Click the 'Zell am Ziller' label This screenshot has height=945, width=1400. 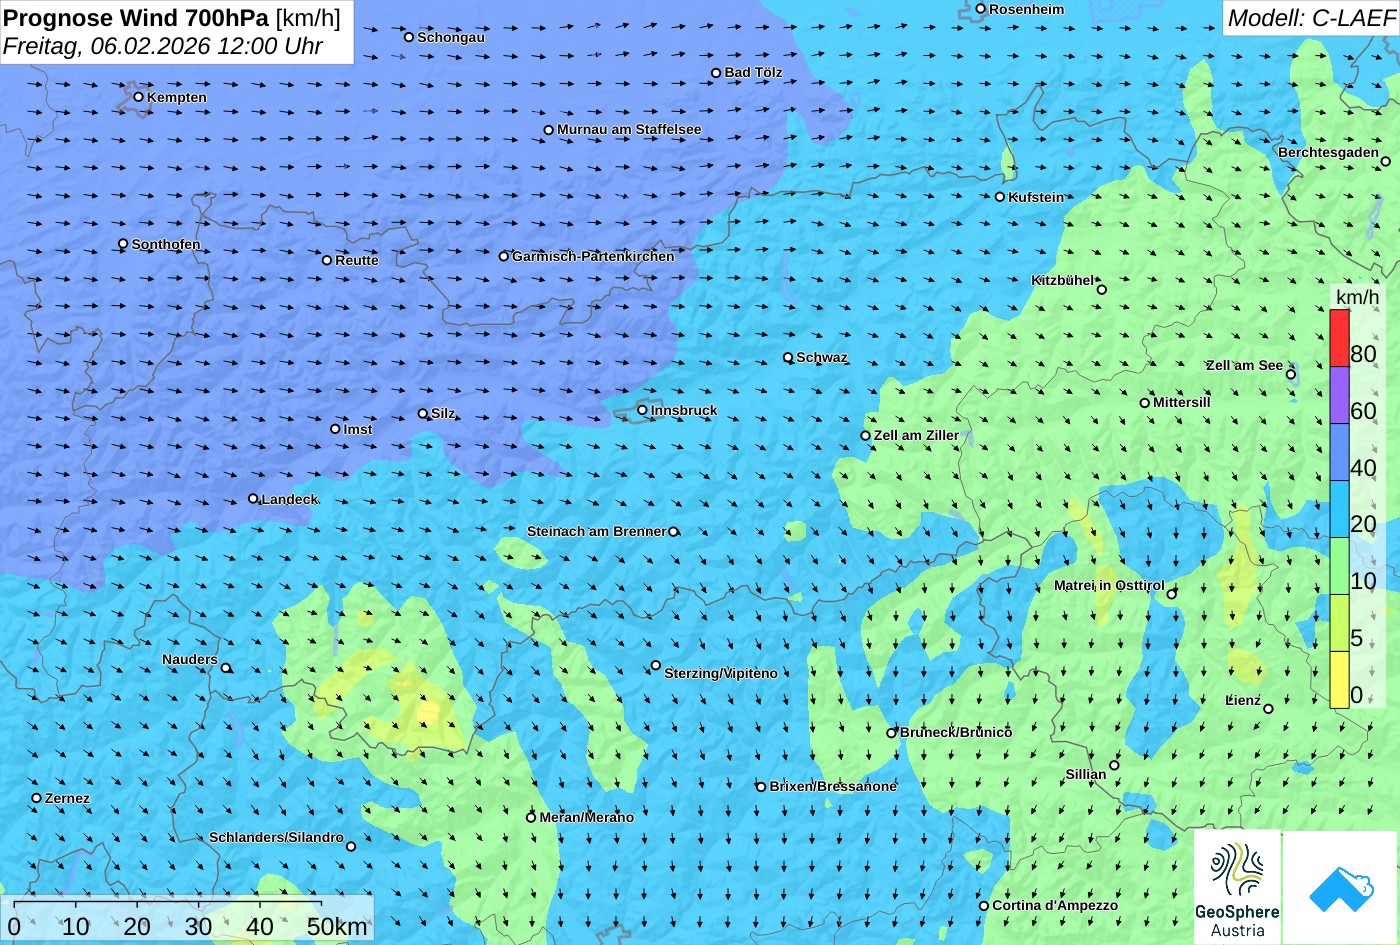(916, 435)
